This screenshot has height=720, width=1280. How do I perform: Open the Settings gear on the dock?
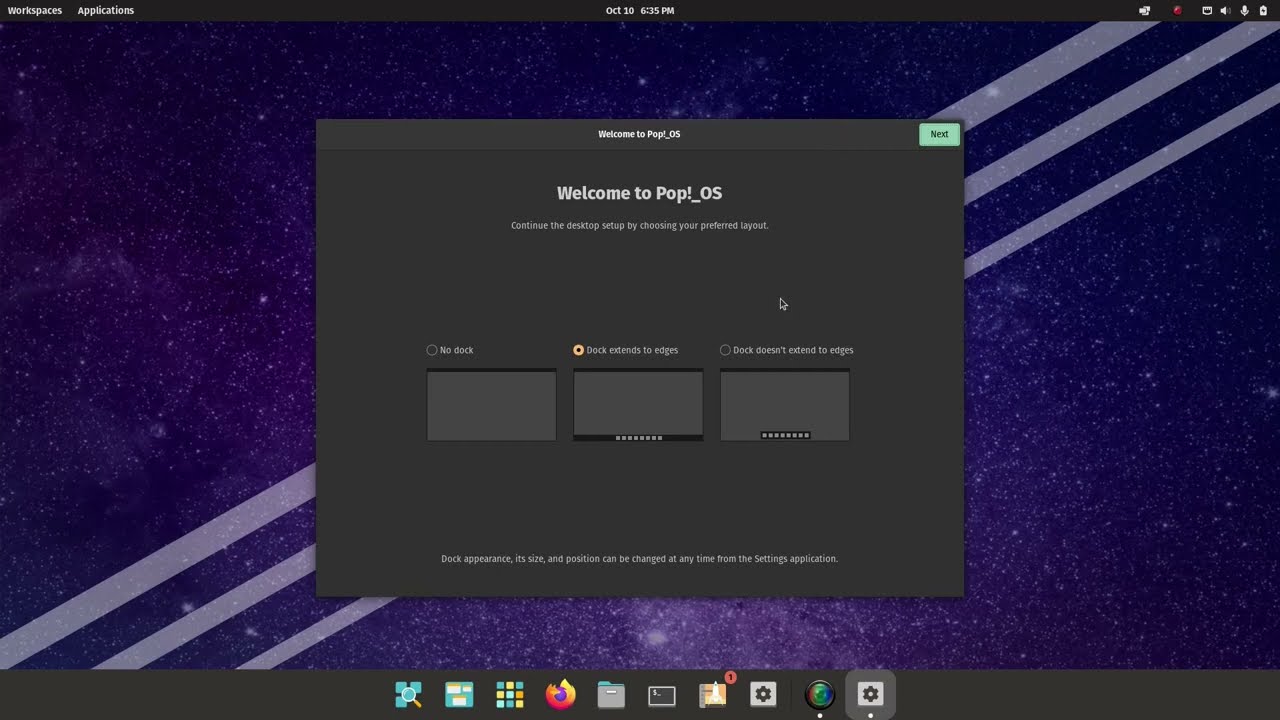[763, 694]
